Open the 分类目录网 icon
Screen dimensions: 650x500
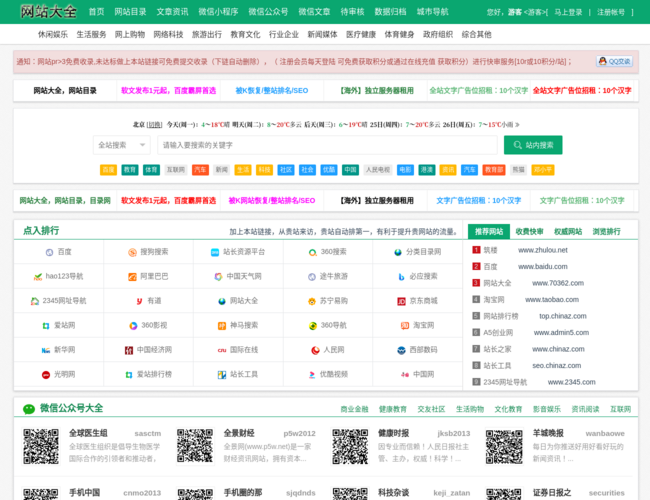(398, 252)
